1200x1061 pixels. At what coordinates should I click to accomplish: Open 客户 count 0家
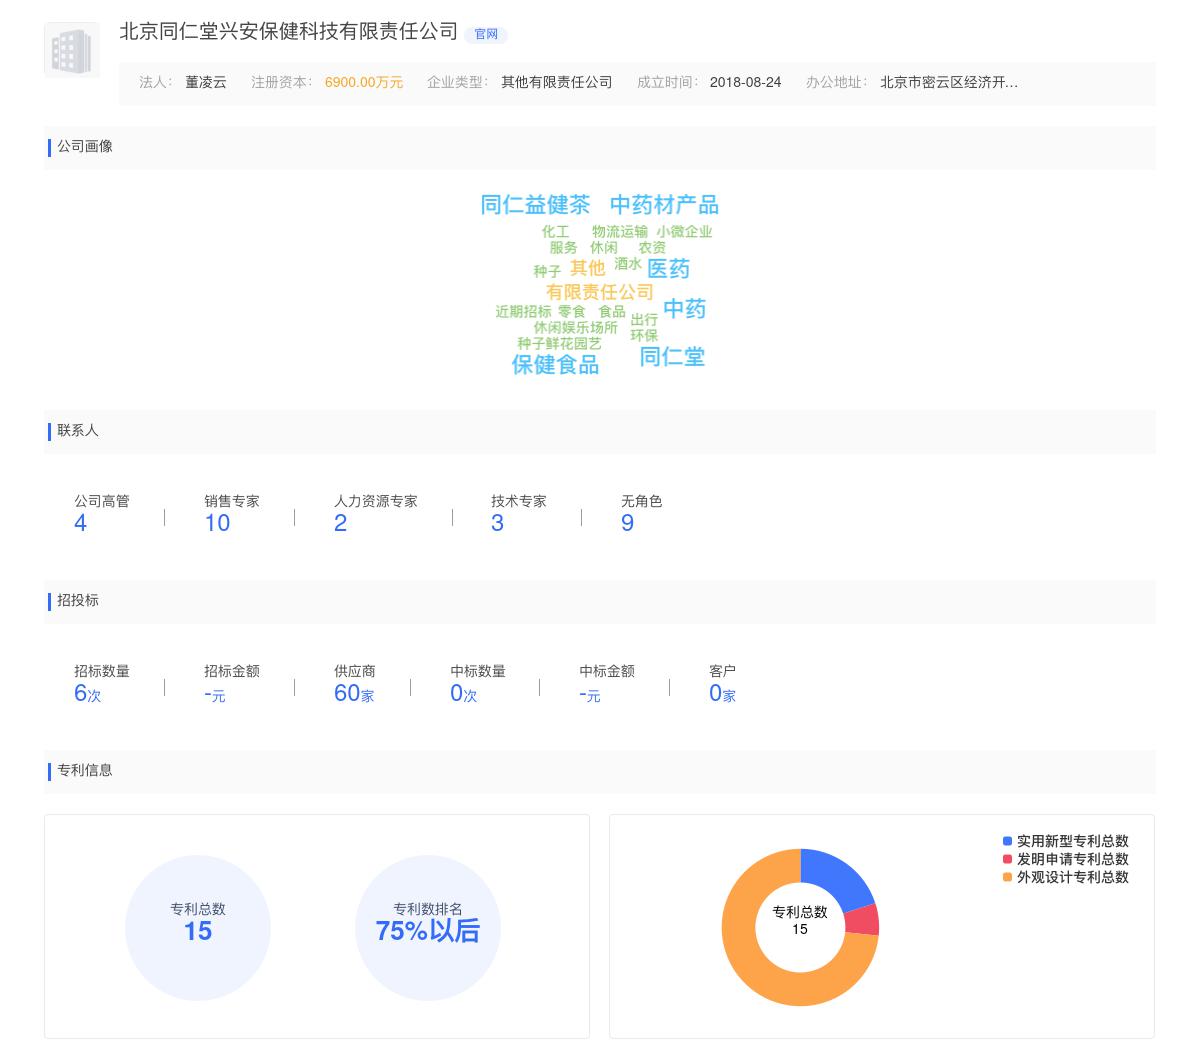[722, 693]
